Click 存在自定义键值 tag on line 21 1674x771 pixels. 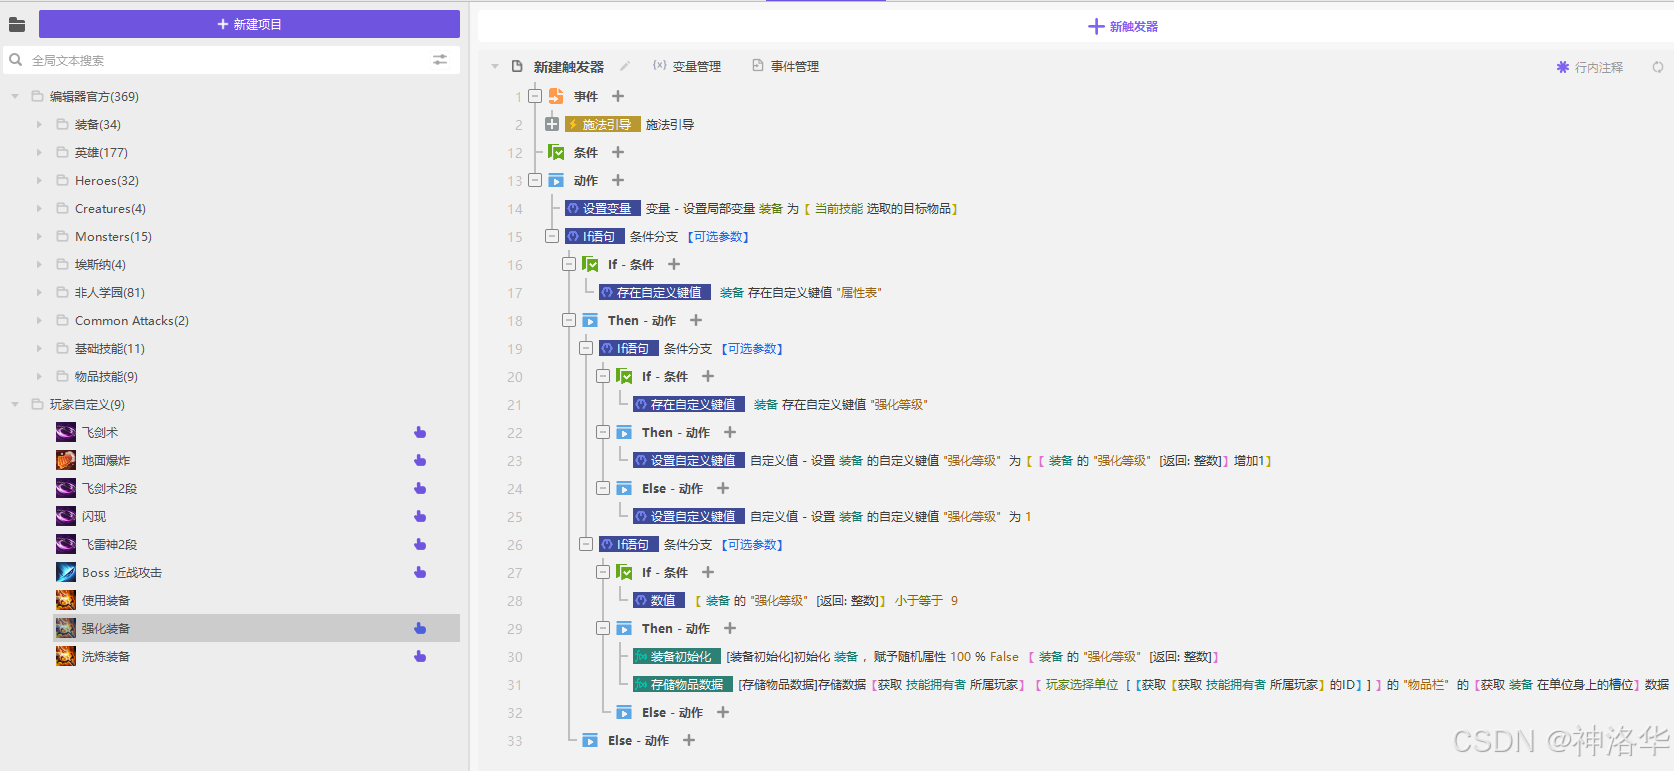click(x=689, y=404)
